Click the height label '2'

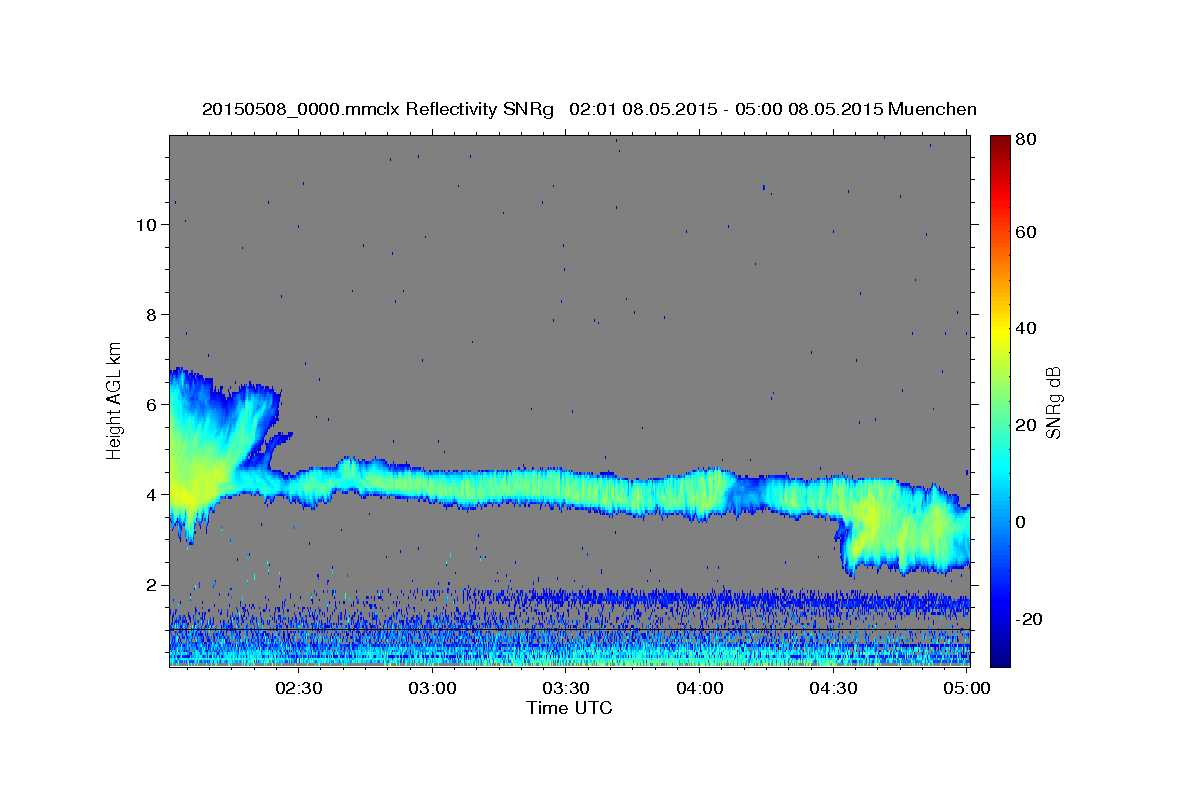coord(151,585)
